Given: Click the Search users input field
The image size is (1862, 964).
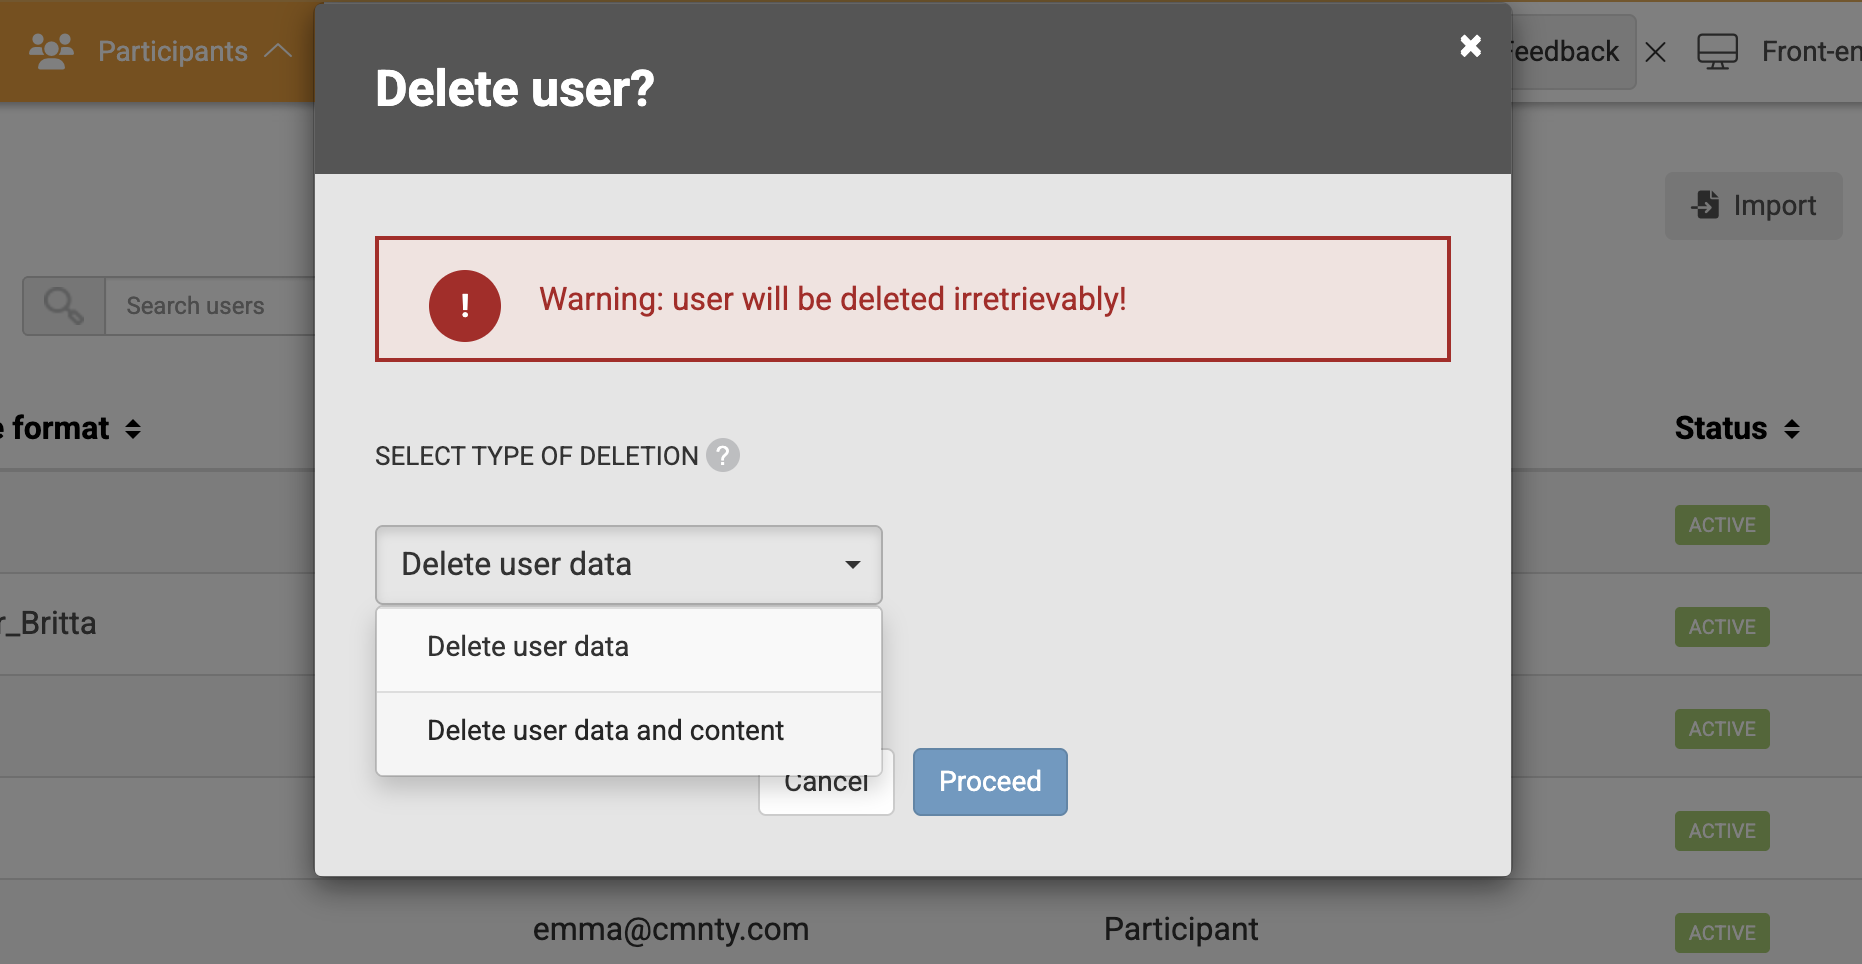Looking at the screenshot, I should click(x=210, y=306).
